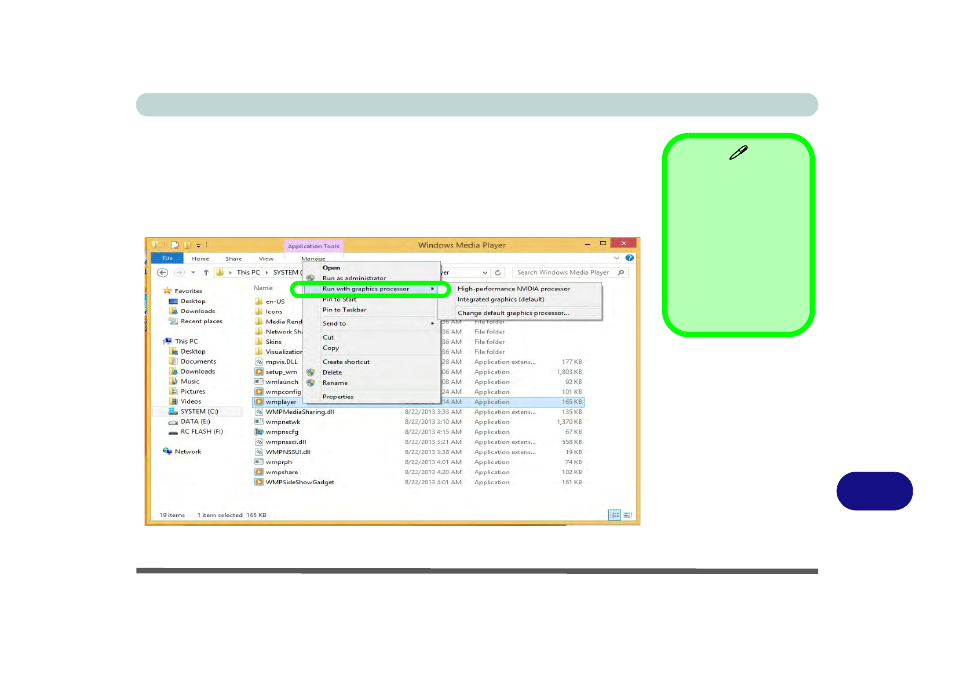
Task: Open the Recent locations dropdown arrow
Action: click(193, 273)
